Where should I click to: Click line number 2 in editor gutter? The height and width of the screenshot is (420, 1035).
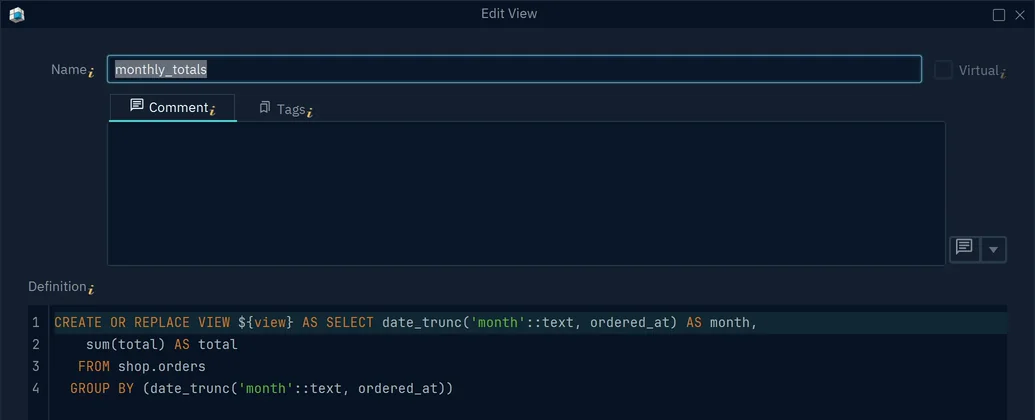coord(36,345)
